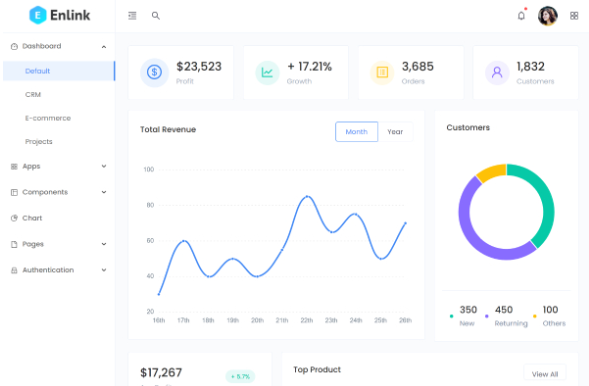Click the 1,832 customers value
This screenshot has width=589, height=386.
(x=530, y=66)
